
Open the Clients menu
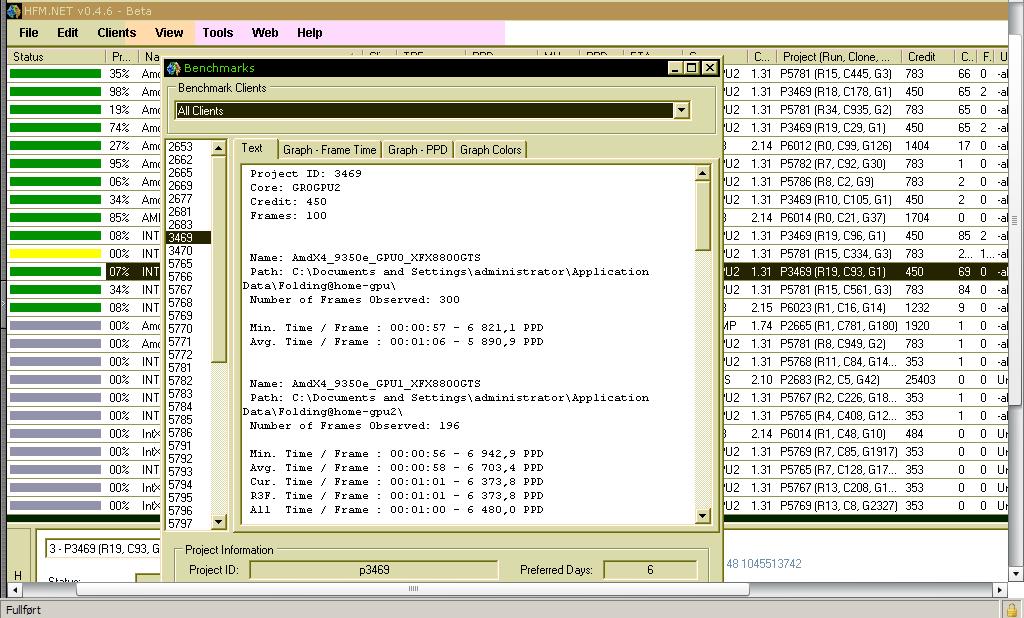coord(116,33)
